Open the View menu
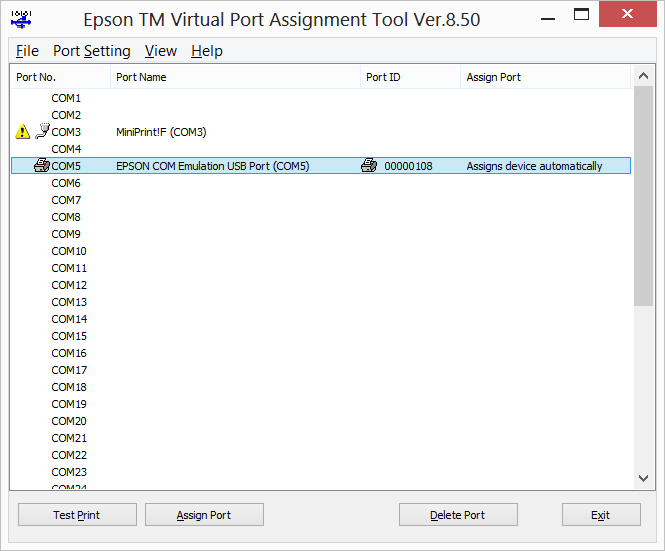This screenshot has height=551, width=665. coord(161,51)
